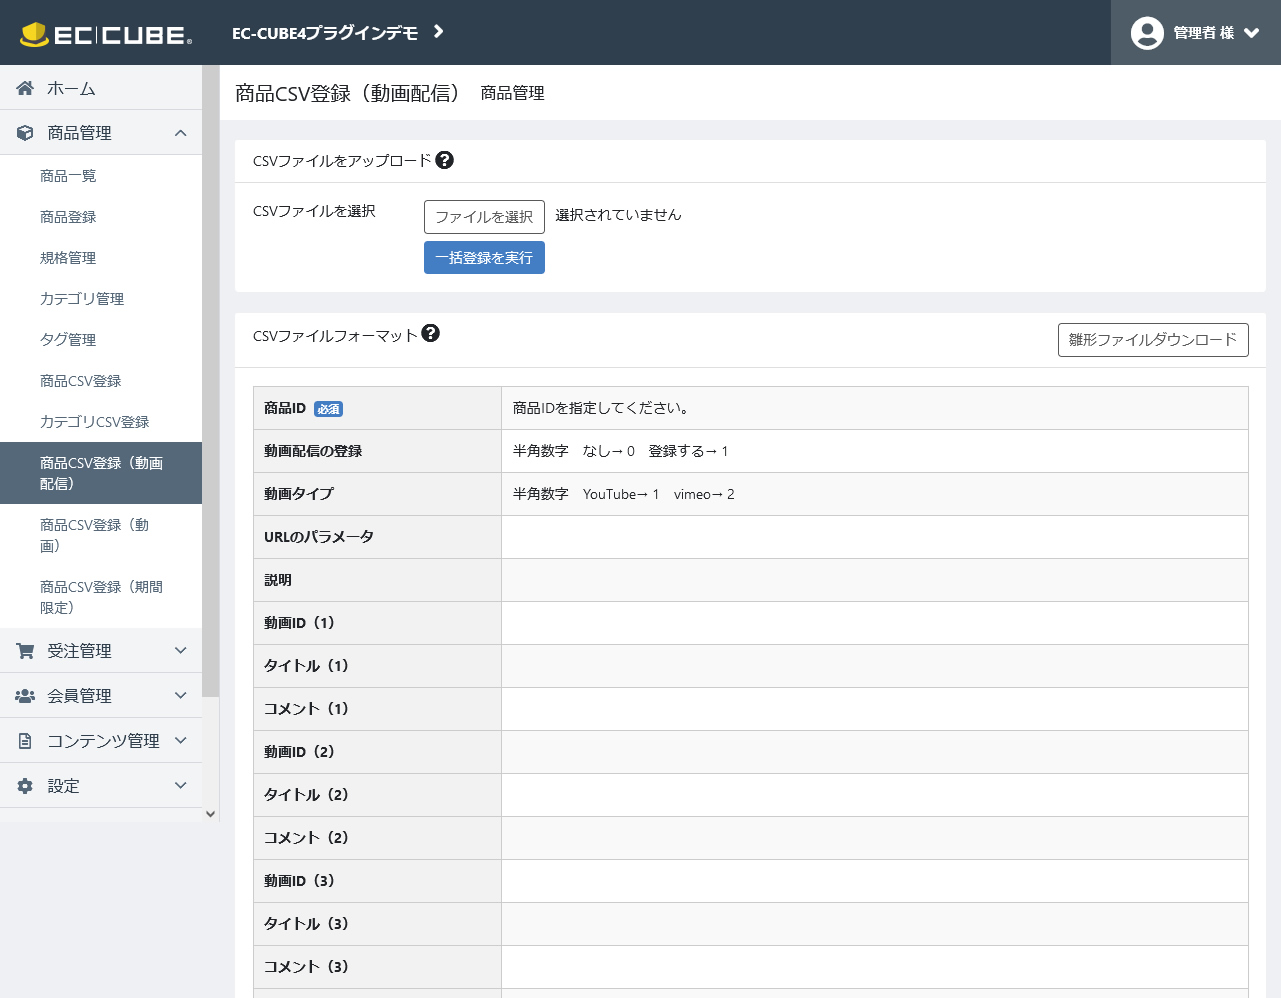Open help icon next to CSVファイルフォーマット

tap(431, 334)
